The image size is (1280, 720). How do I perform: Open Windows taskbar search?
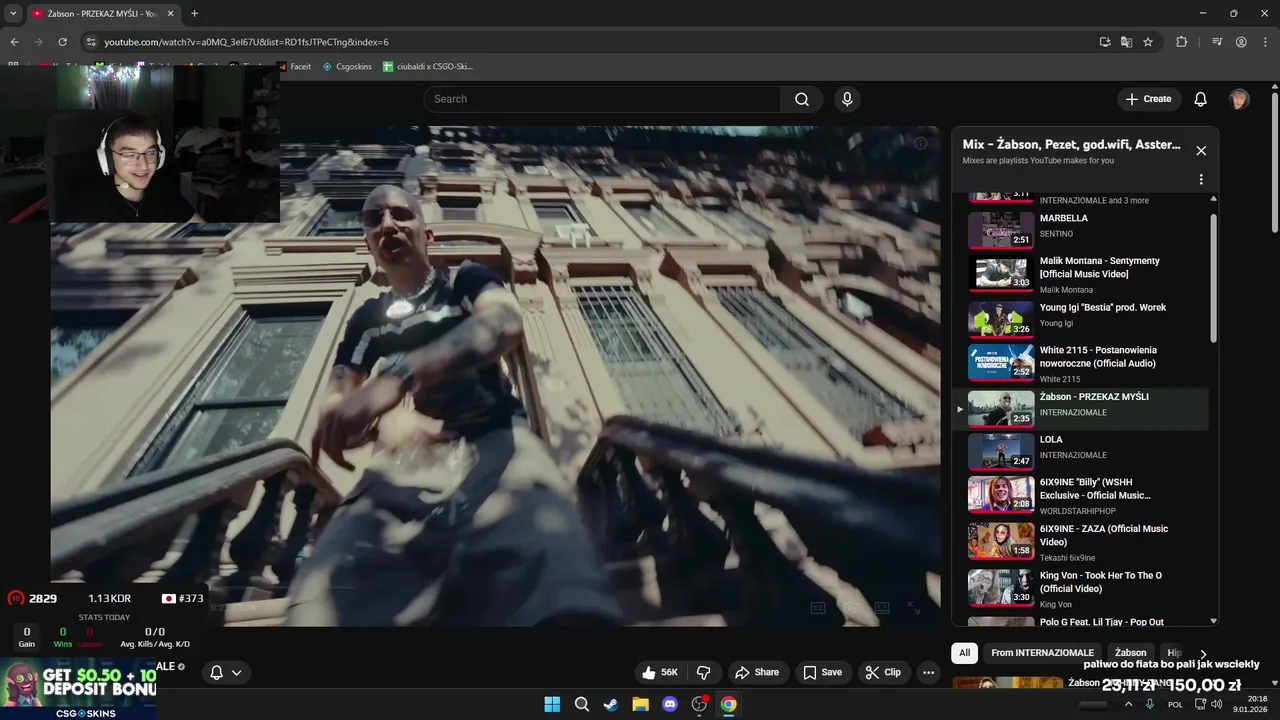[x=581, y=704]
